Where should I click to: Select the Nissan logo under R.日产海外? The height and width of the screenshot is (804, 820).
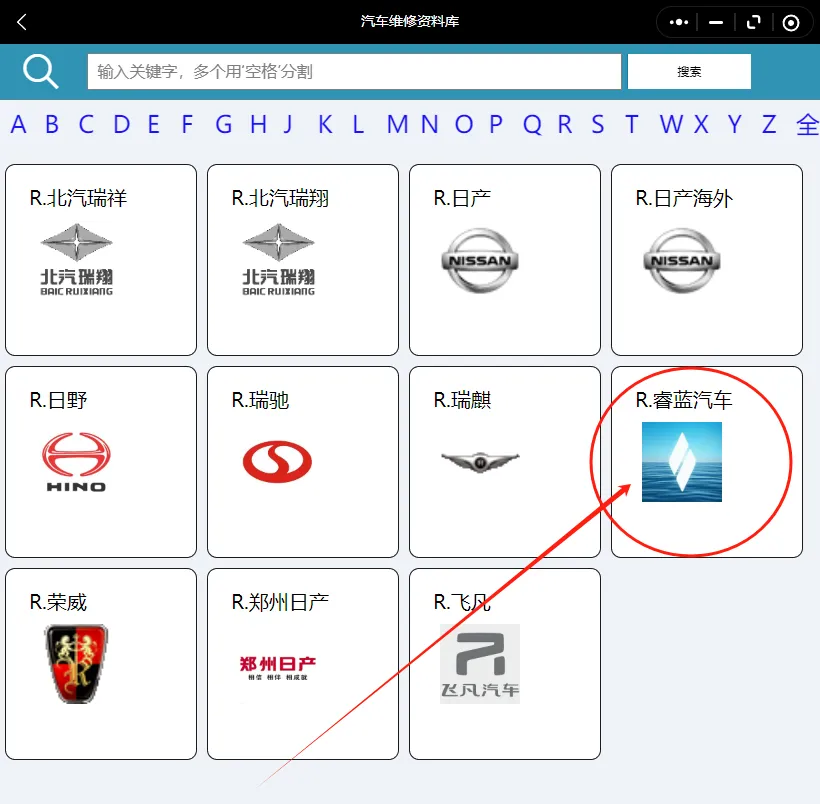click(682, 261)
